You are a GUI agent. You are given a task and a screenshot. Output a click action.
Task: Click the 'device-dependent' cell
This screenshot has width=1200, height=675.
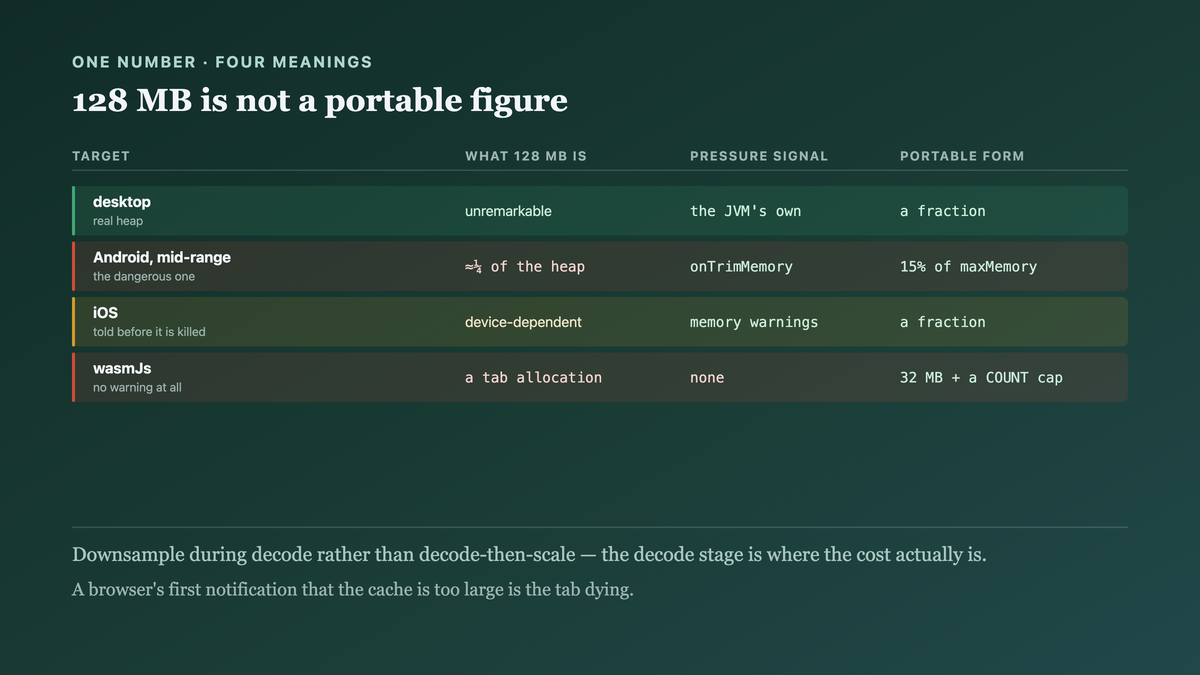523,322
